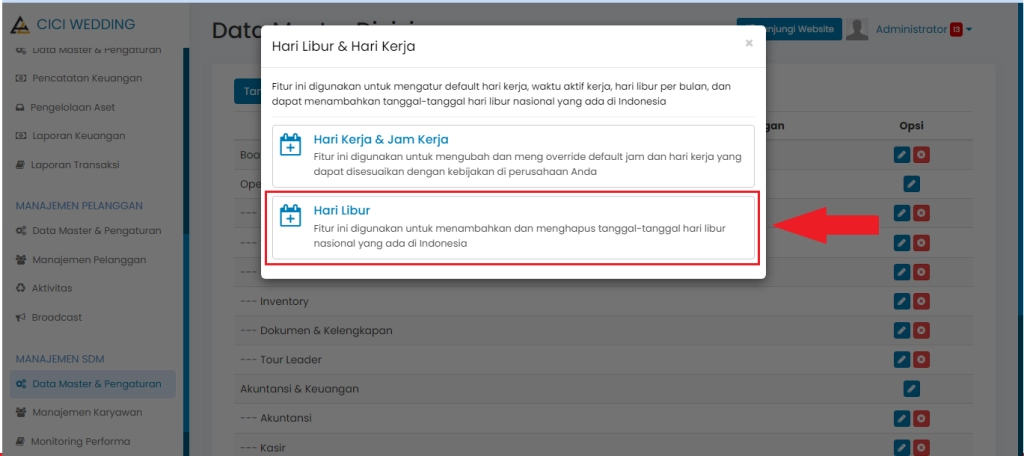
Task: Click the CICI WEDDING logo icon
Action: 21,25
